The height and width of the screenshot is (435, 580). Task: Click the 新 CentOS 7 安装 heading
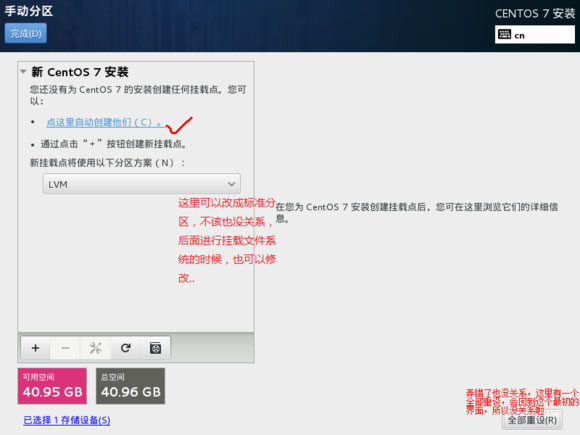80,72
